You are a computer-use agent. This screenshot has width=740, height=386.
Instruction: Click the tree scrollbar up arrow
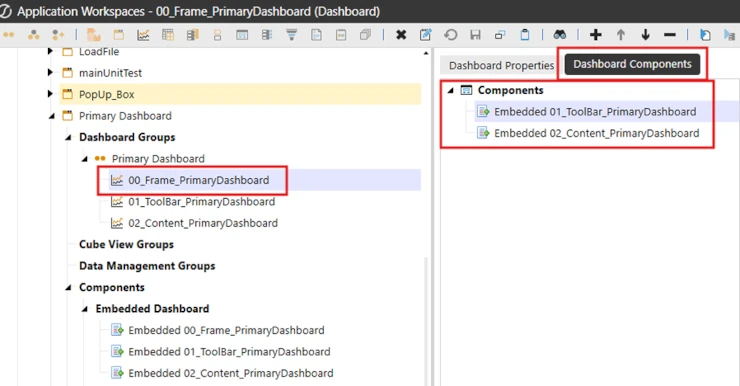(426, 53)
